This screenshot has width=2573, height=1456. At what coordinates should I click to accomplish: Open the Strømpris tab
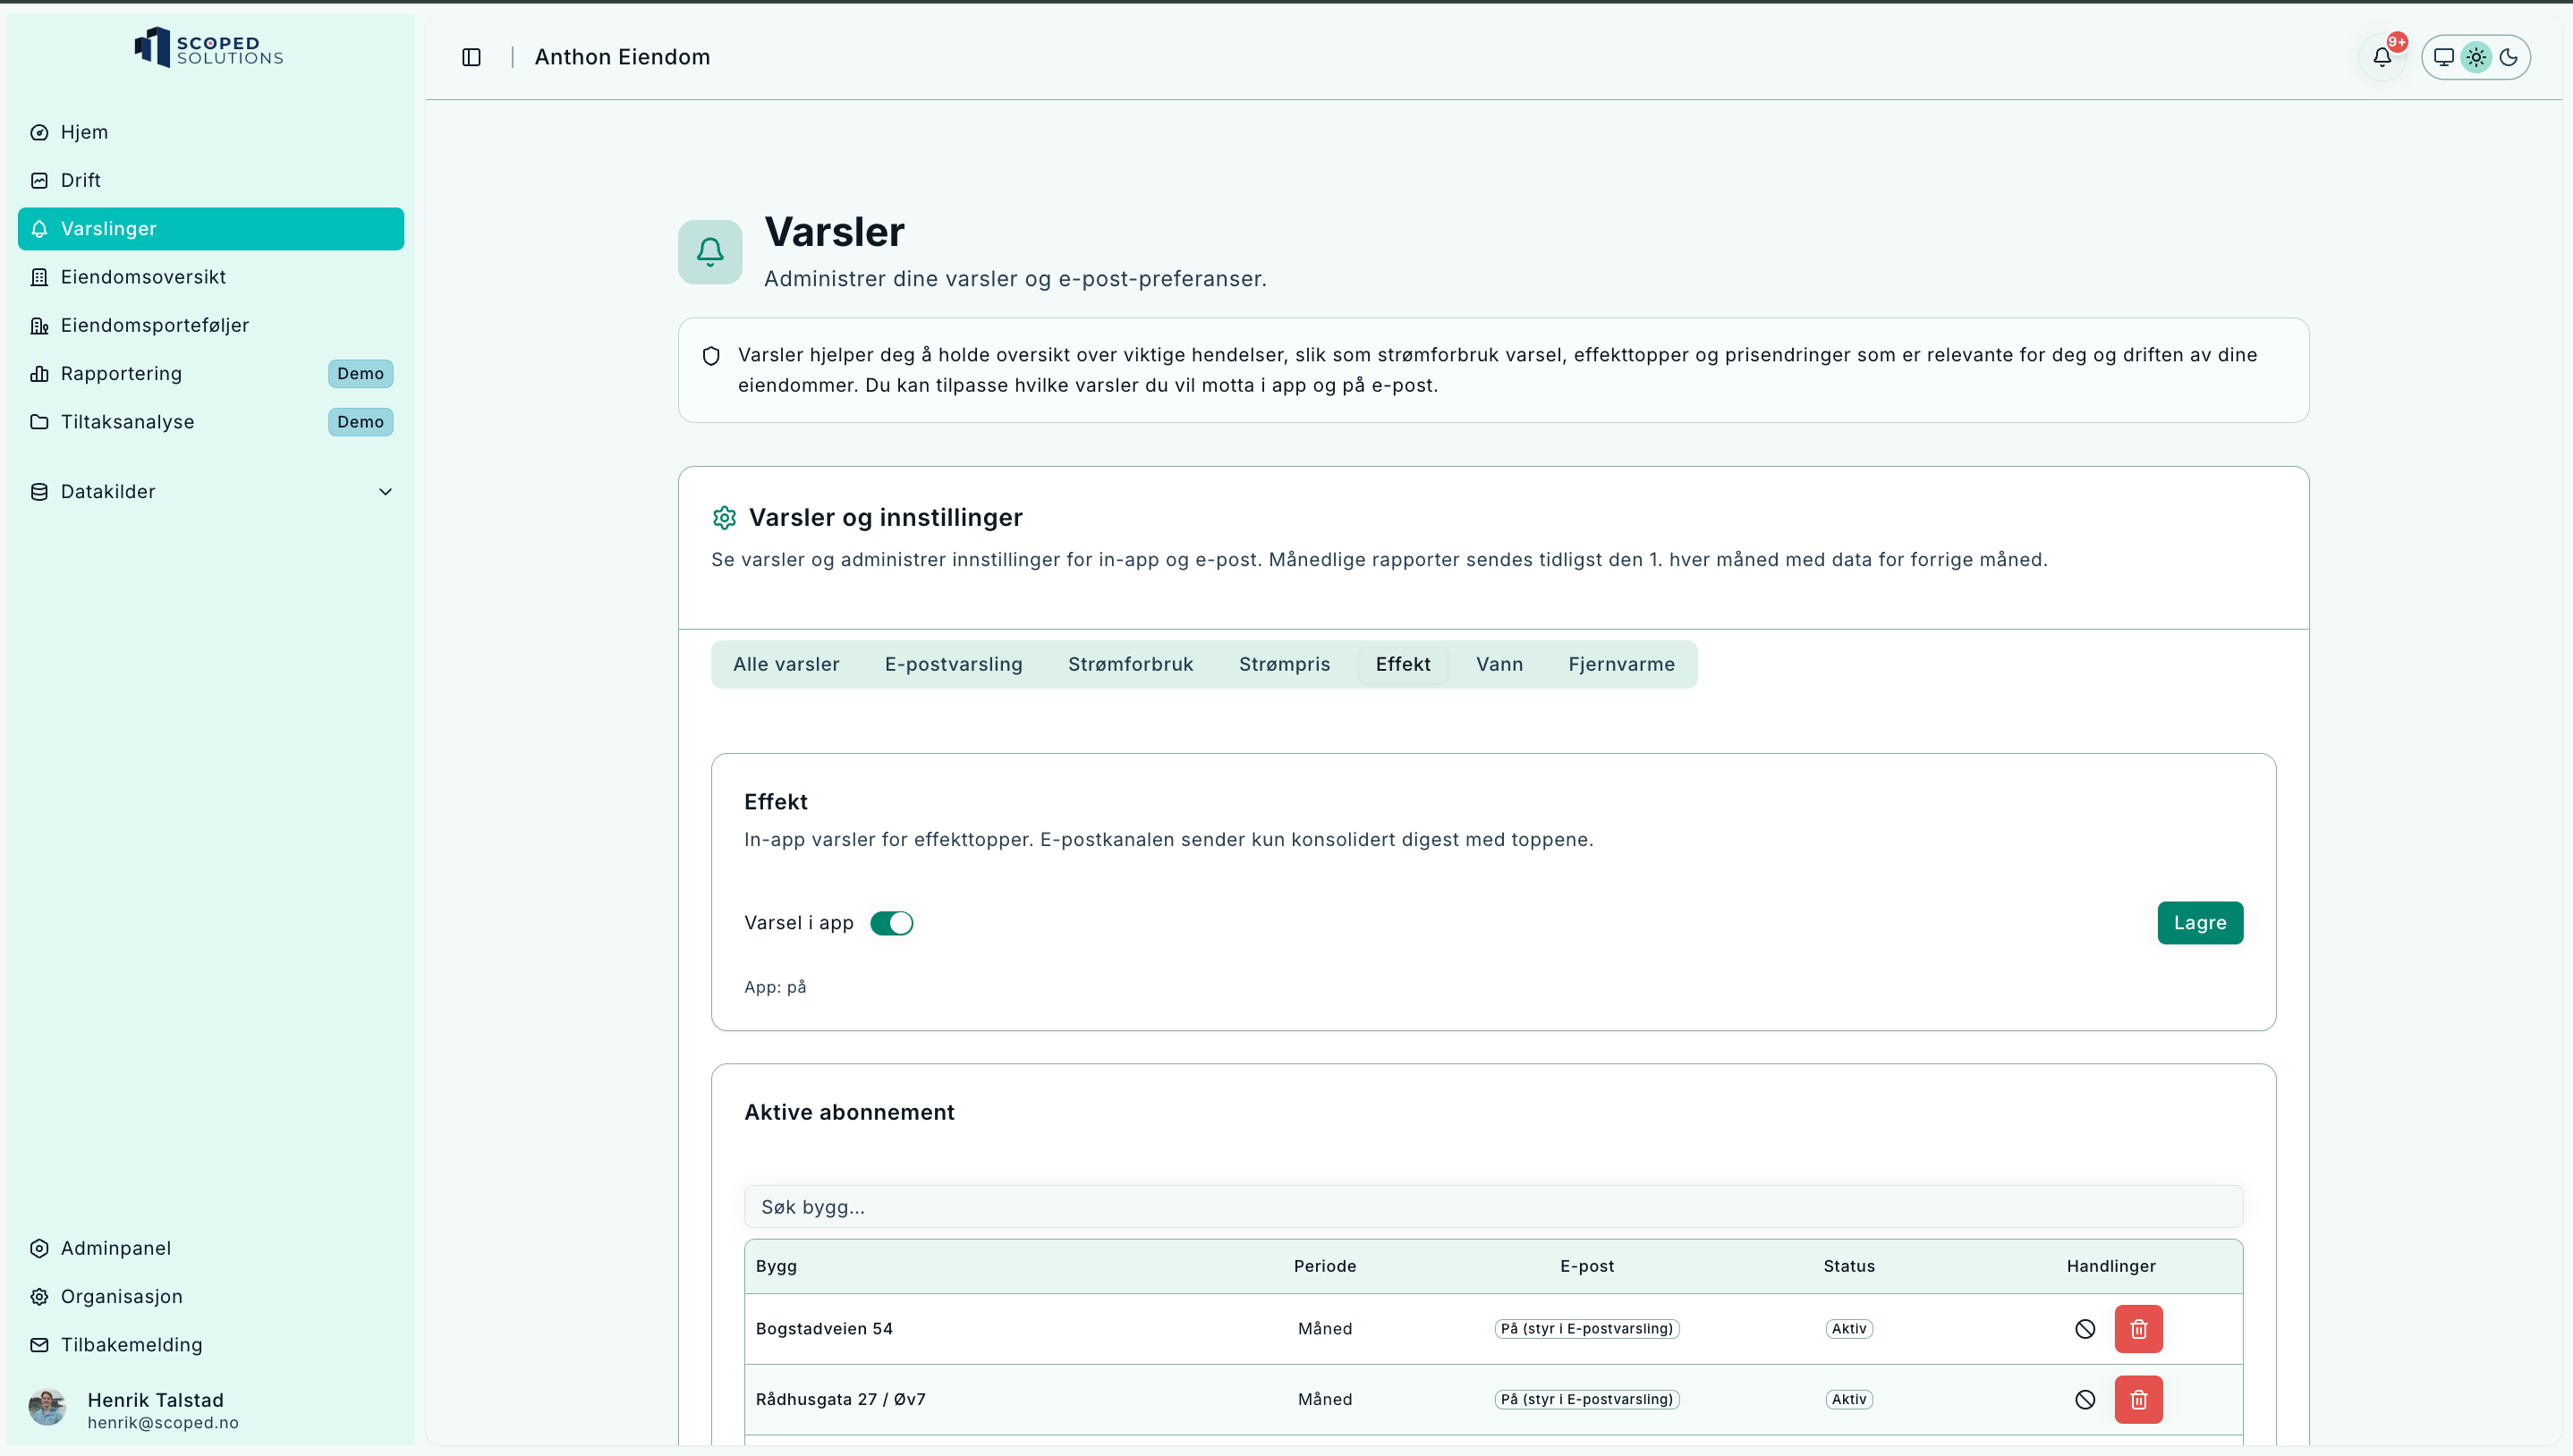(1284, 664)
